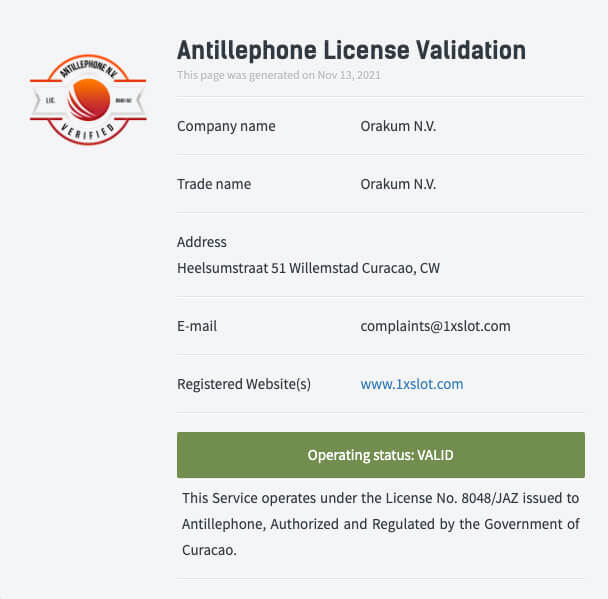Click the Address label

pyautogui.click(x=202, y=242)
